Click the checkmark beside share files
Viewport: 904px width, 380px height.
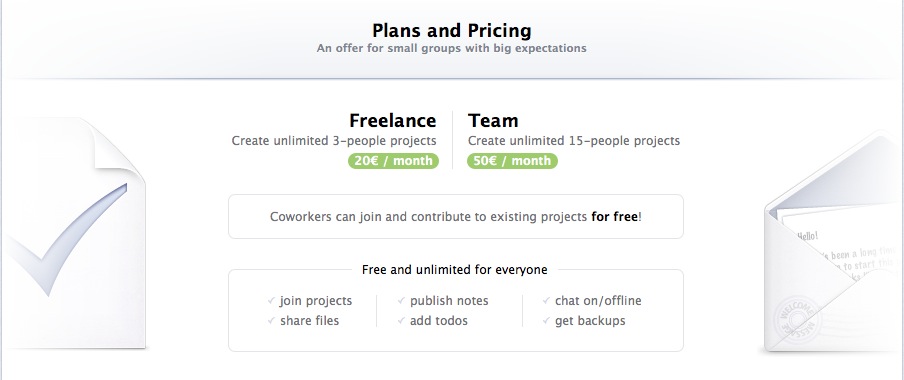(272, 321)
